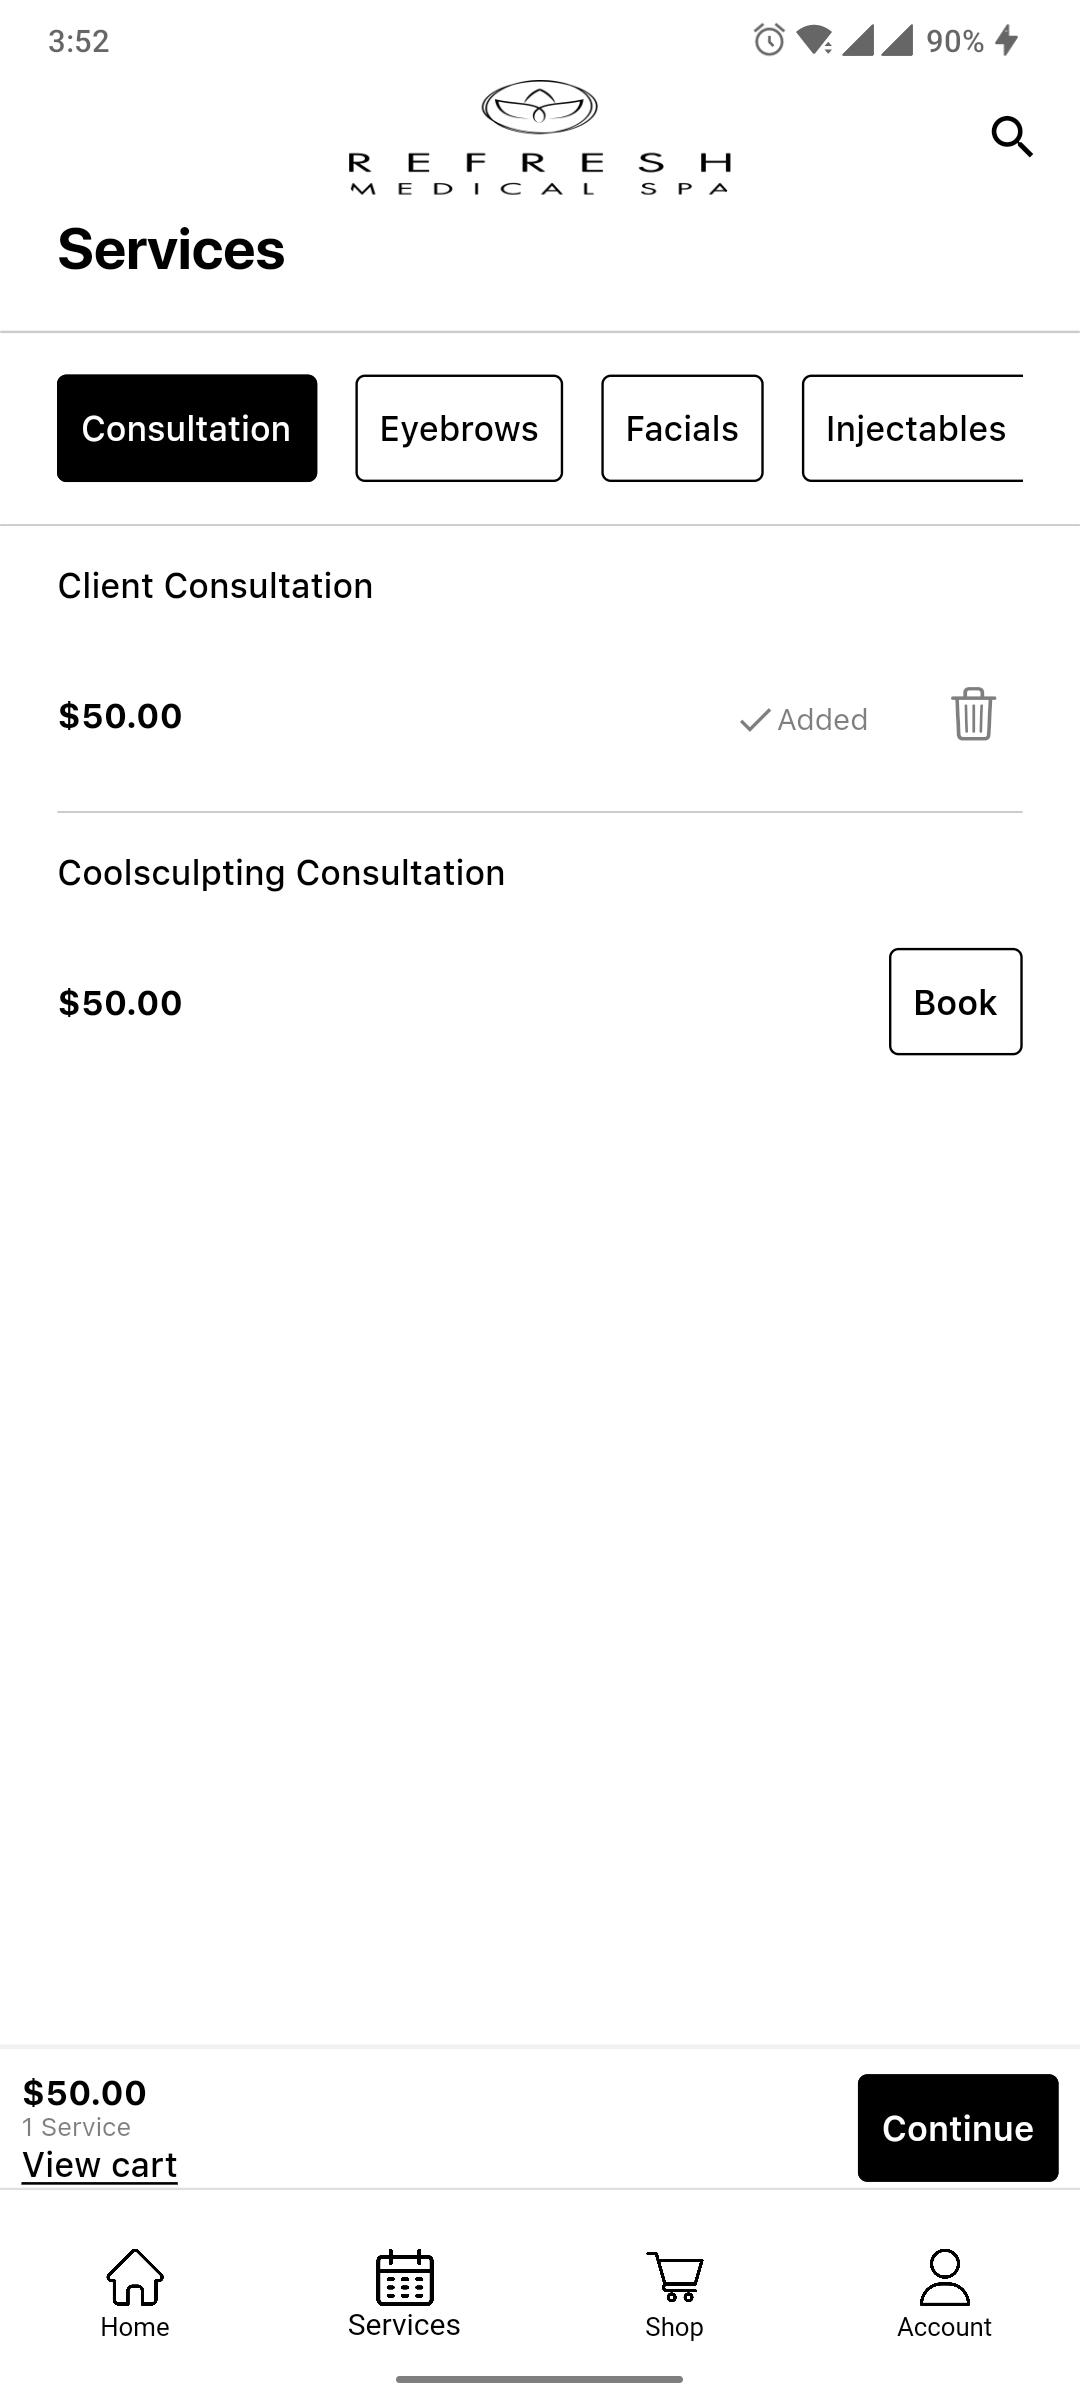Screen dimensions: 1080x2400
Task: Open the Account person icon
Action: pos(944,2276)
